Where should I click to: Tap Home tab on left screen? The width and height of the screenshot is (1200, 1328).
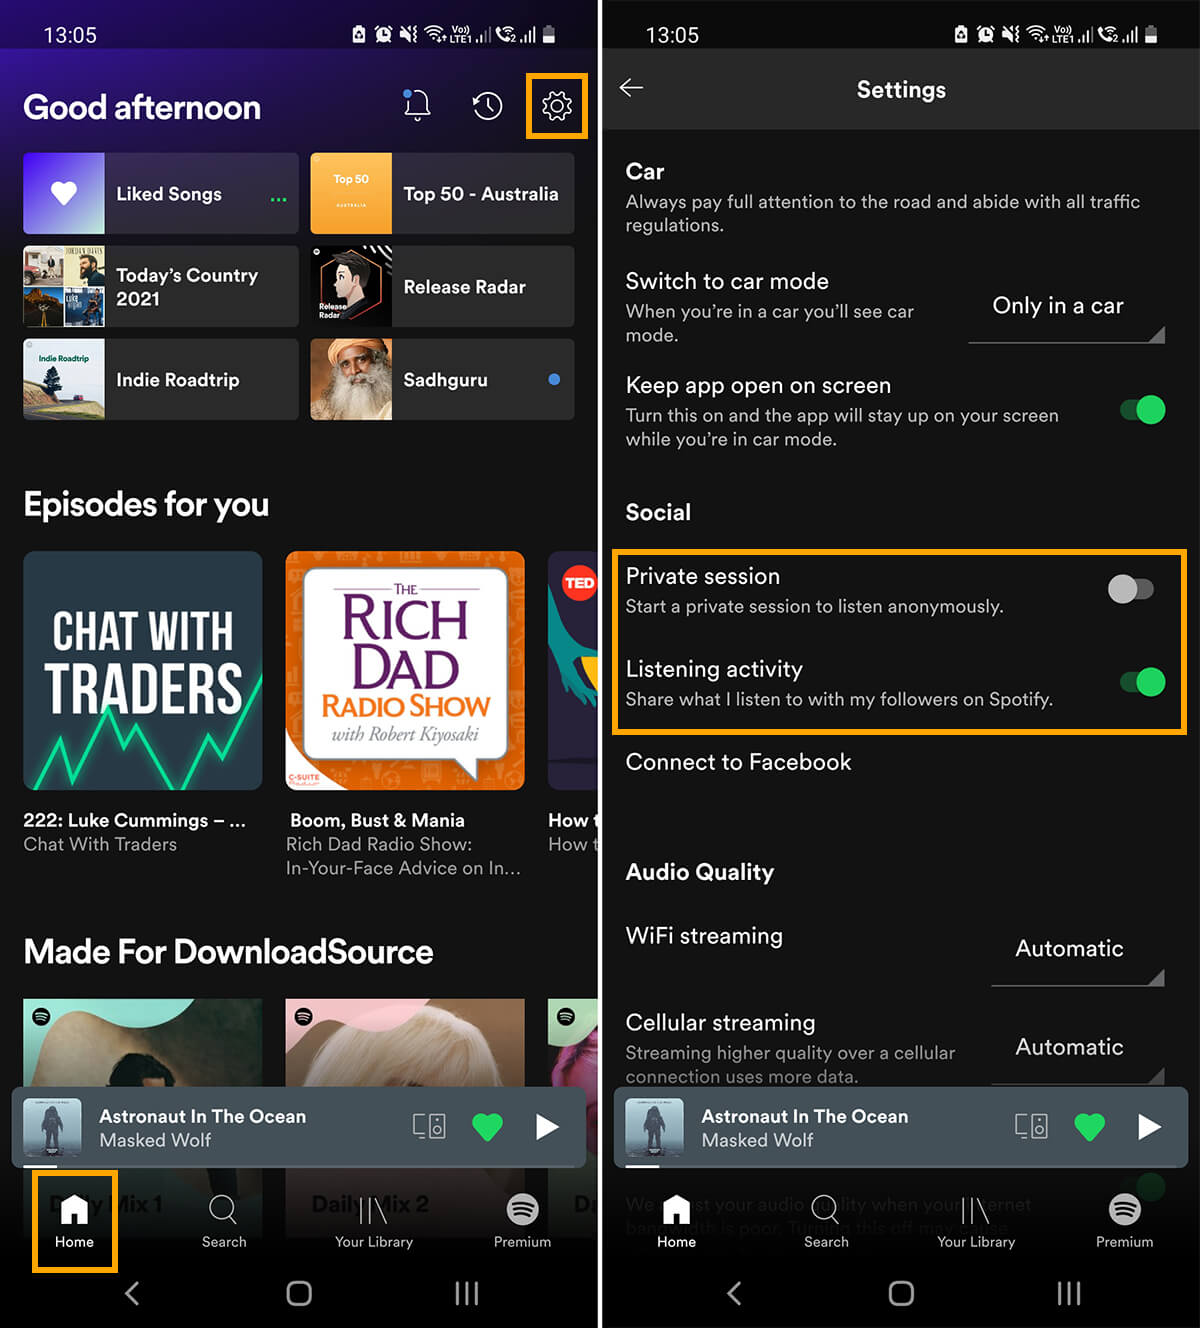[x=74, y=1221]
